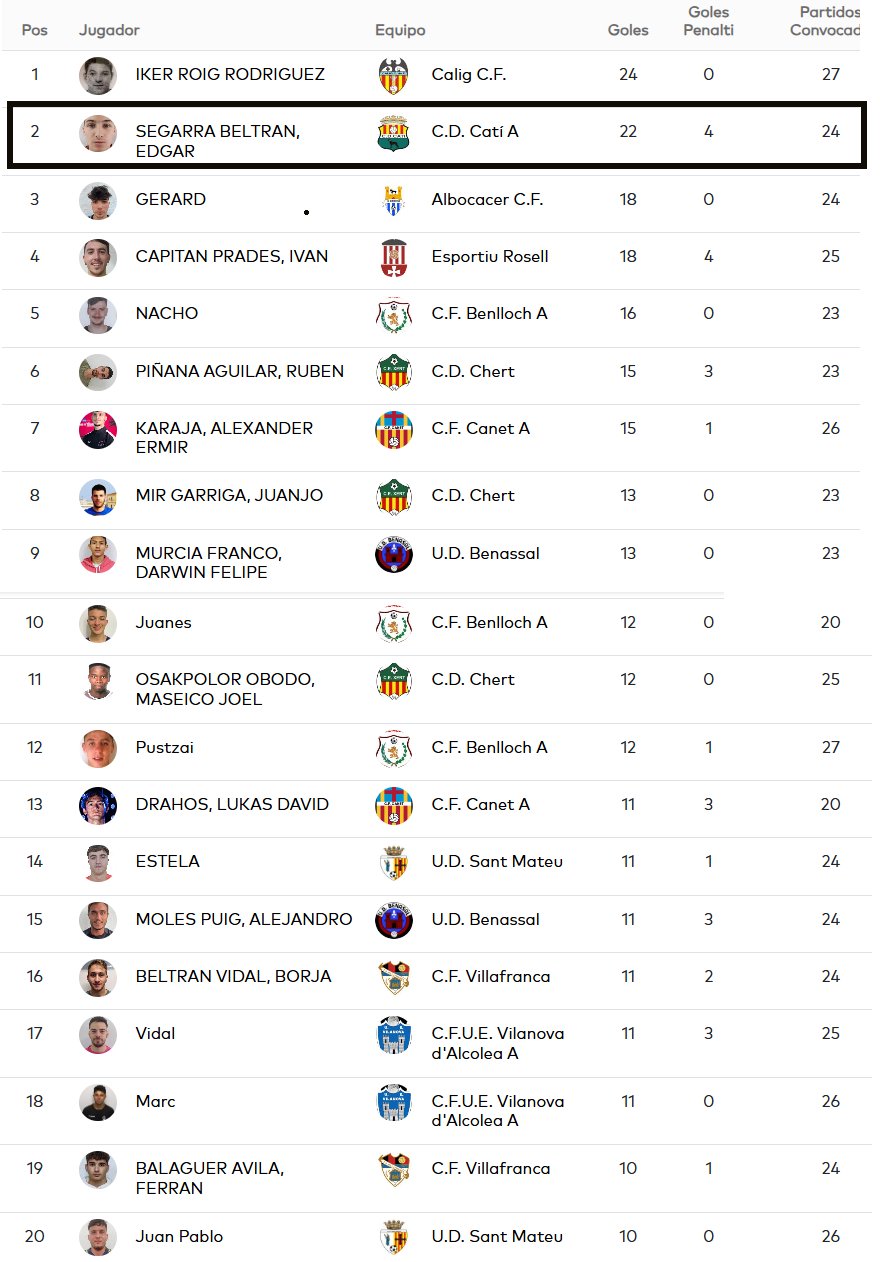
Task: Click Murcia Franco's U.D. Benassal crest
Action: tap(394, 554)
